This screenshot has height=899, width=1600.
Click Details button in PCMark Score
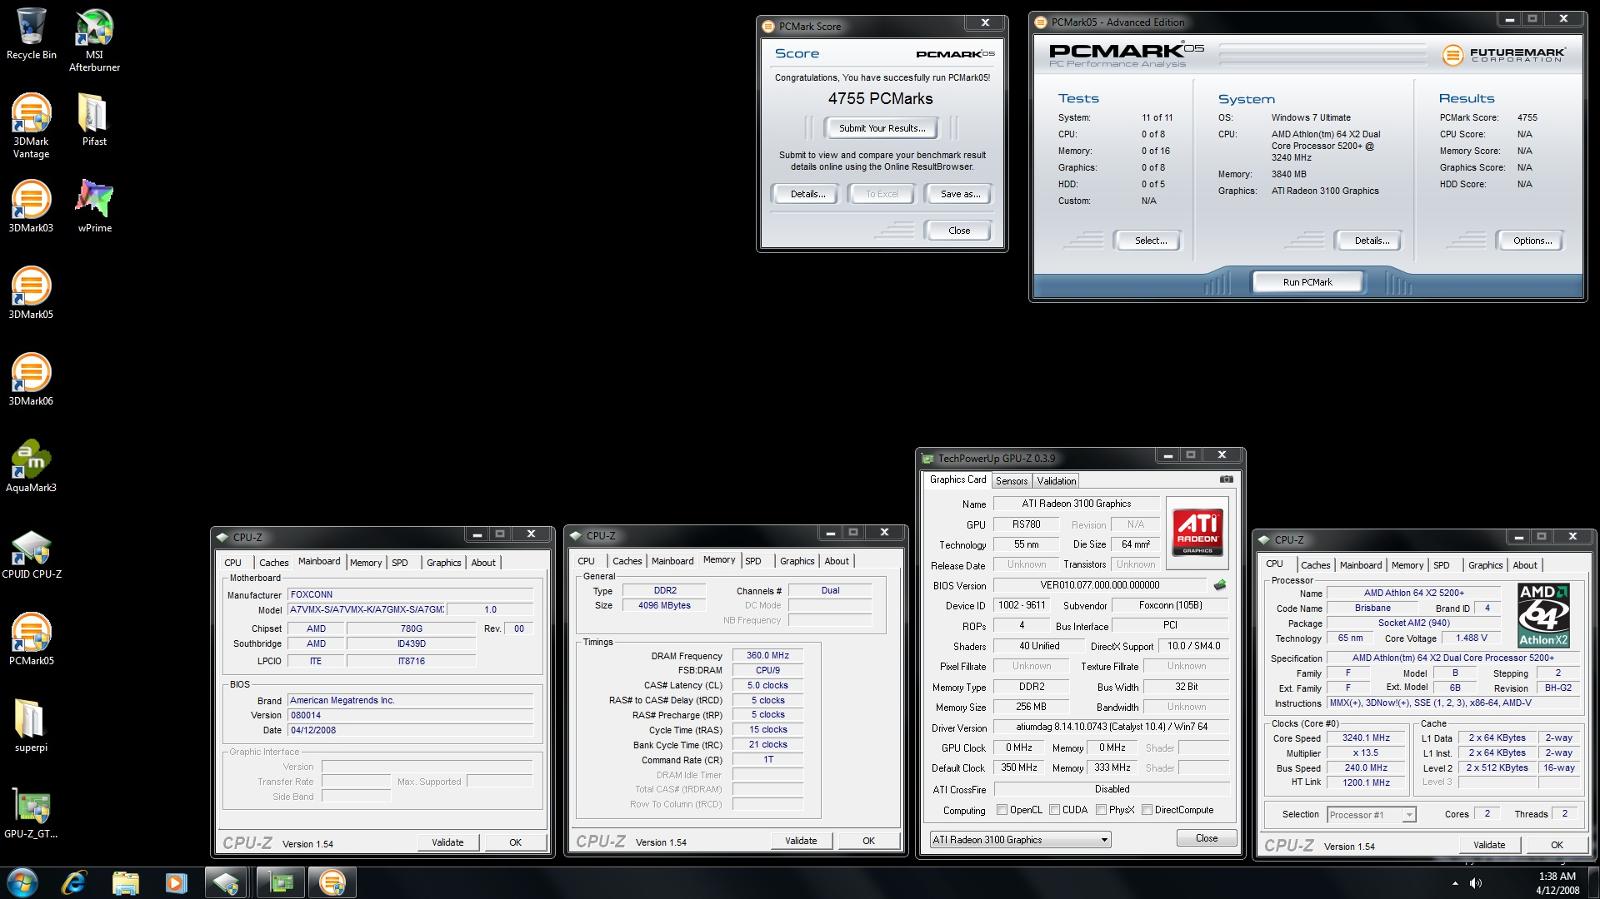tap(808, 194)
